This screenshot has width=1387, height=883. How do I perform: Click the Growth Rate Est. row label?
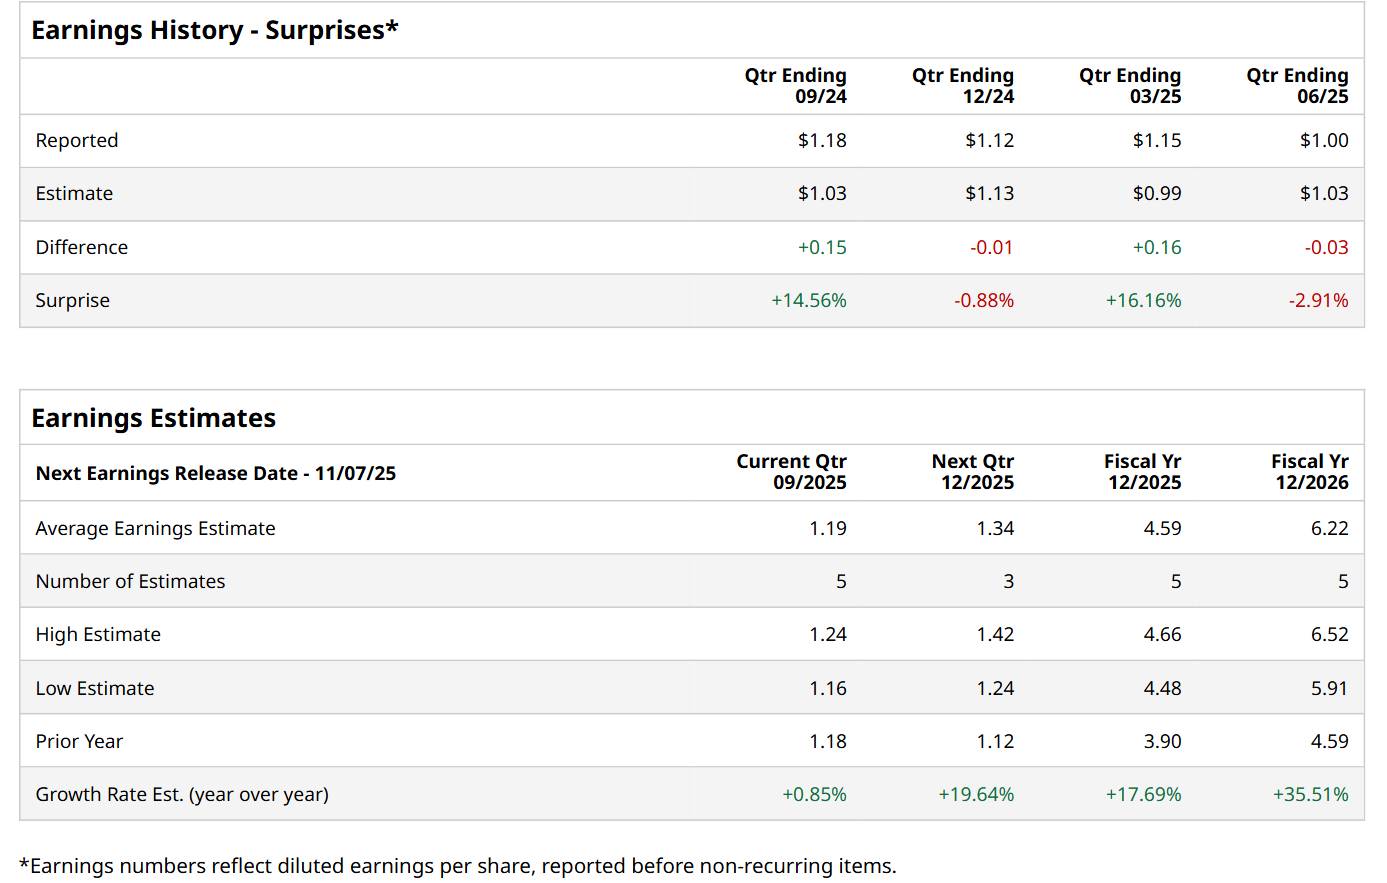click(182, 795)
